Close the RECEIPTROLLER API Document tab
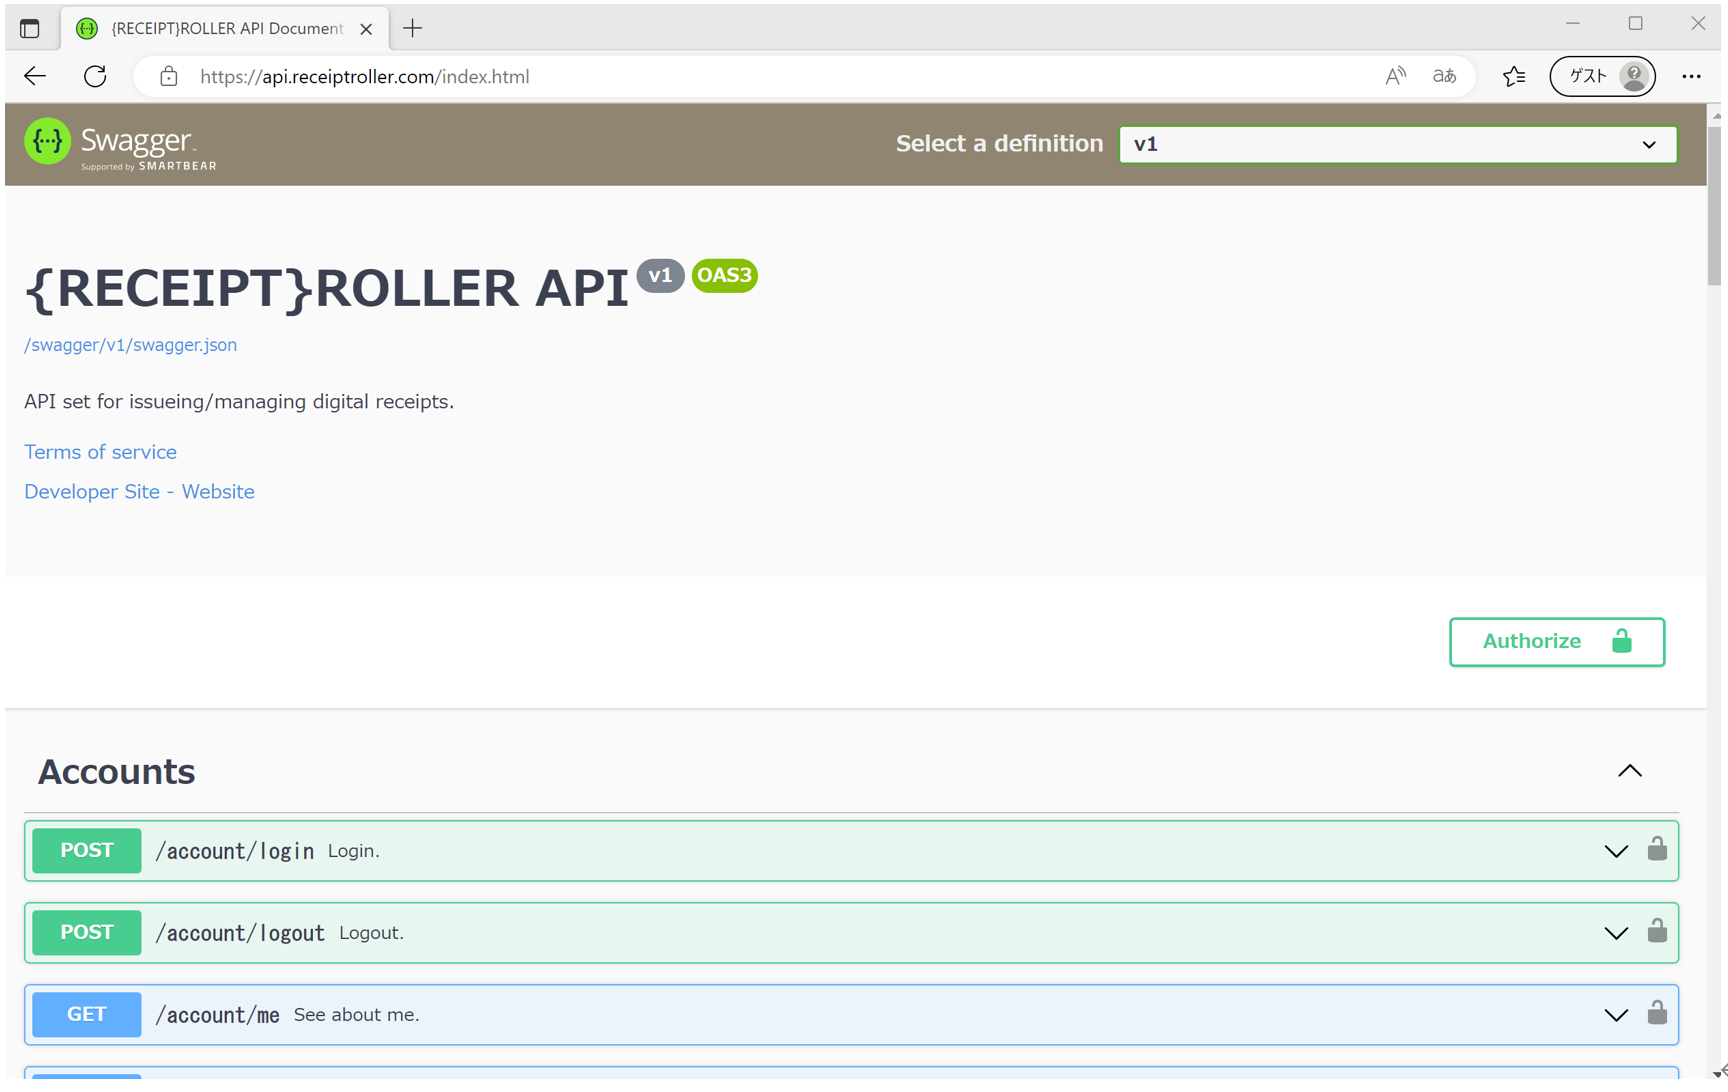 click(x=366, y=29)
